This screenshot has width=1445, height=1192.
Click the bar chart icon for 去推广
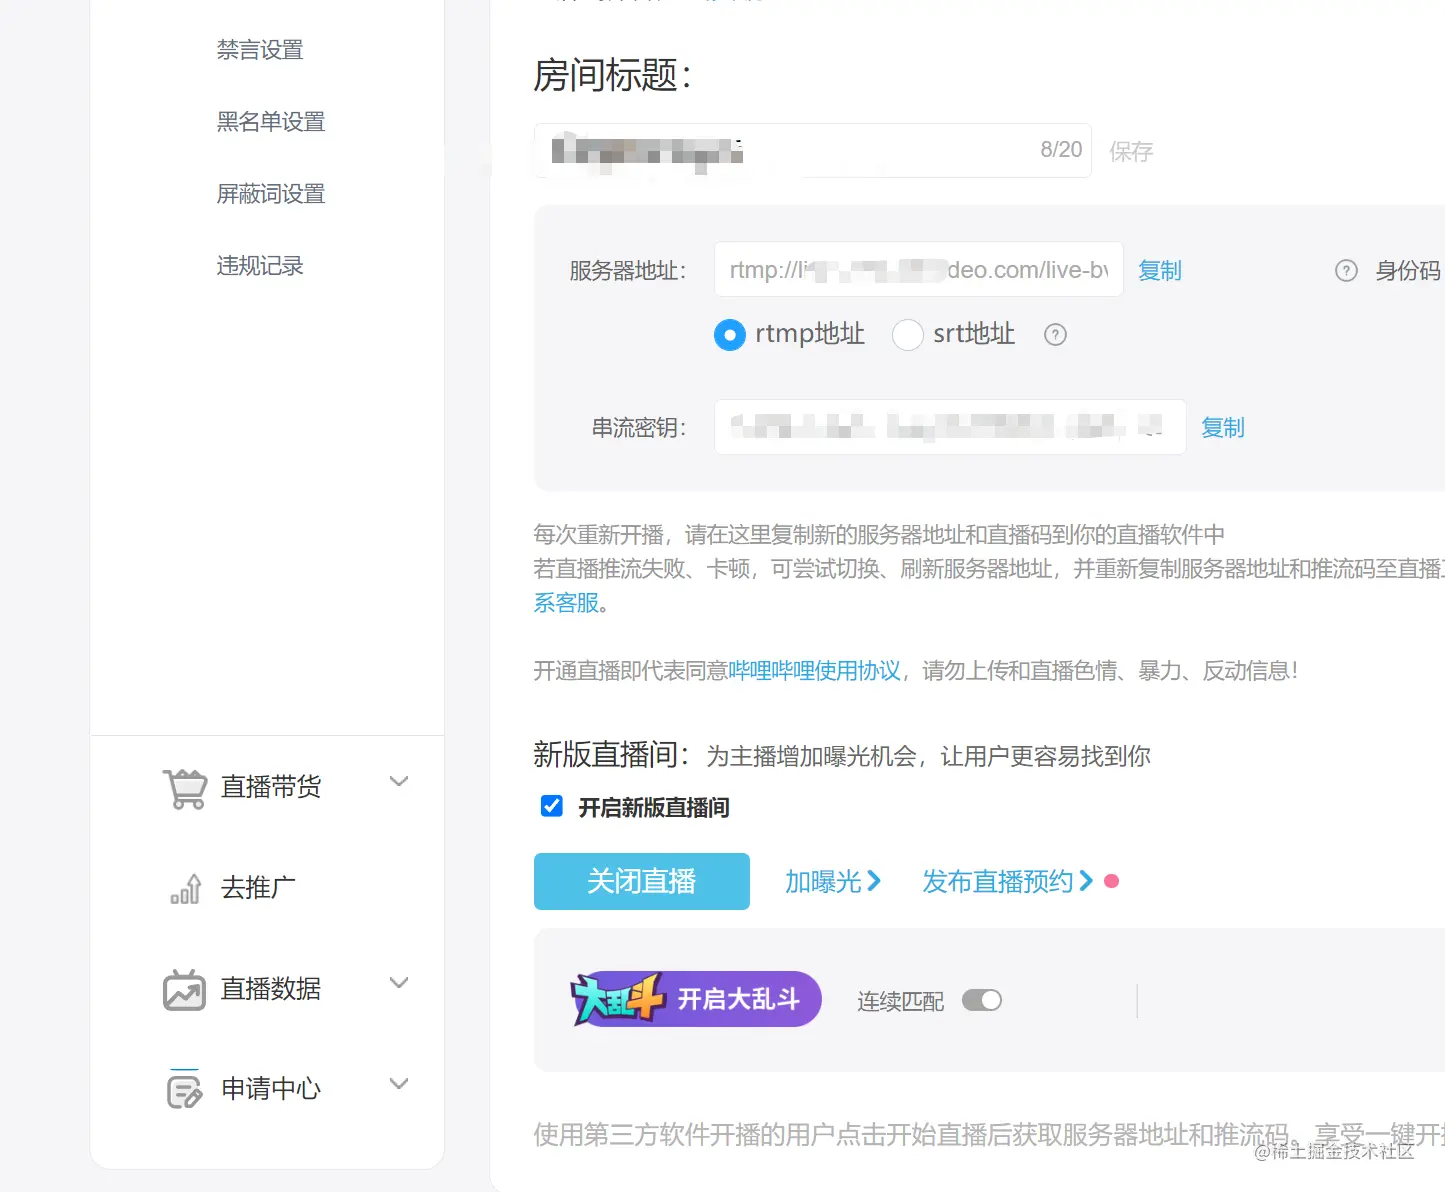pyautogui.click(x=186, y=889)
